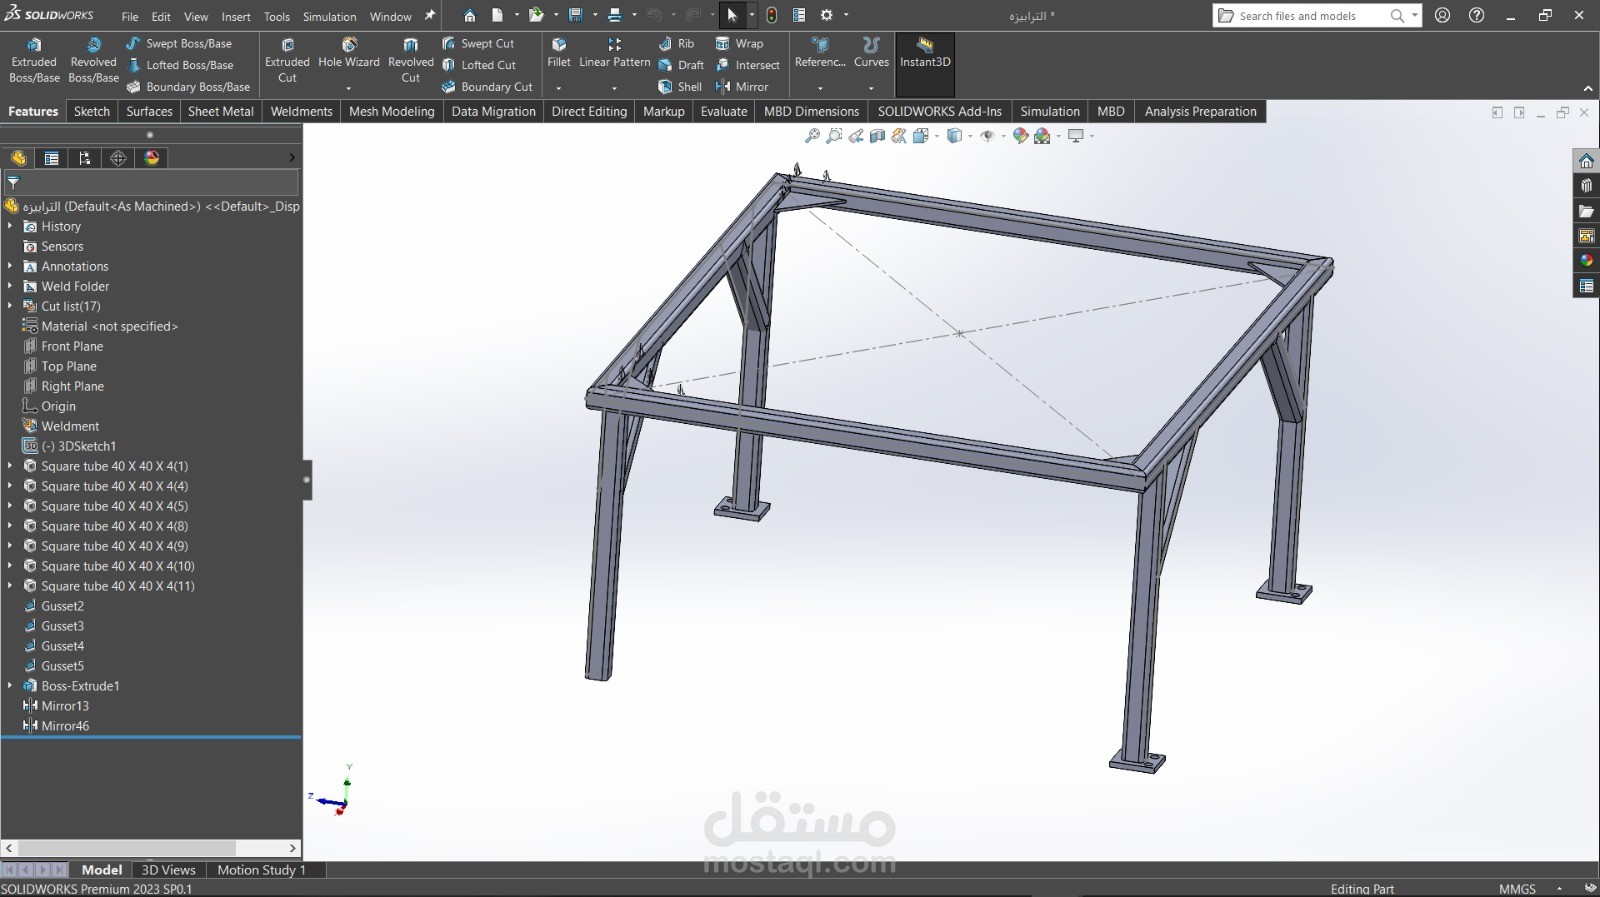Open the Sketch tab
This screenshot has height=897, width=1600.
[x=92, y=111]
